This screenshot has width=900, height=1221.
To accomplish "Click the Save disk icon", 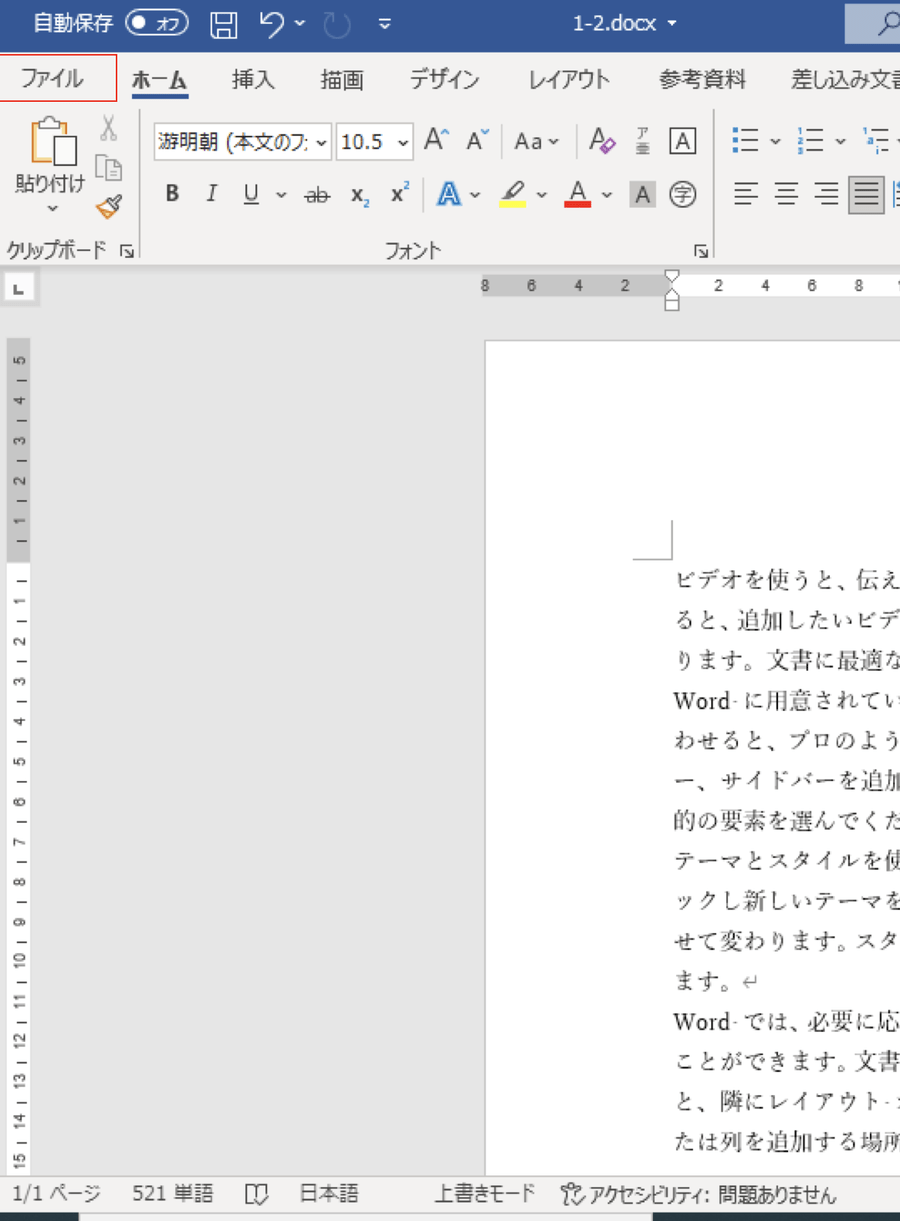I will click(224, 24).
